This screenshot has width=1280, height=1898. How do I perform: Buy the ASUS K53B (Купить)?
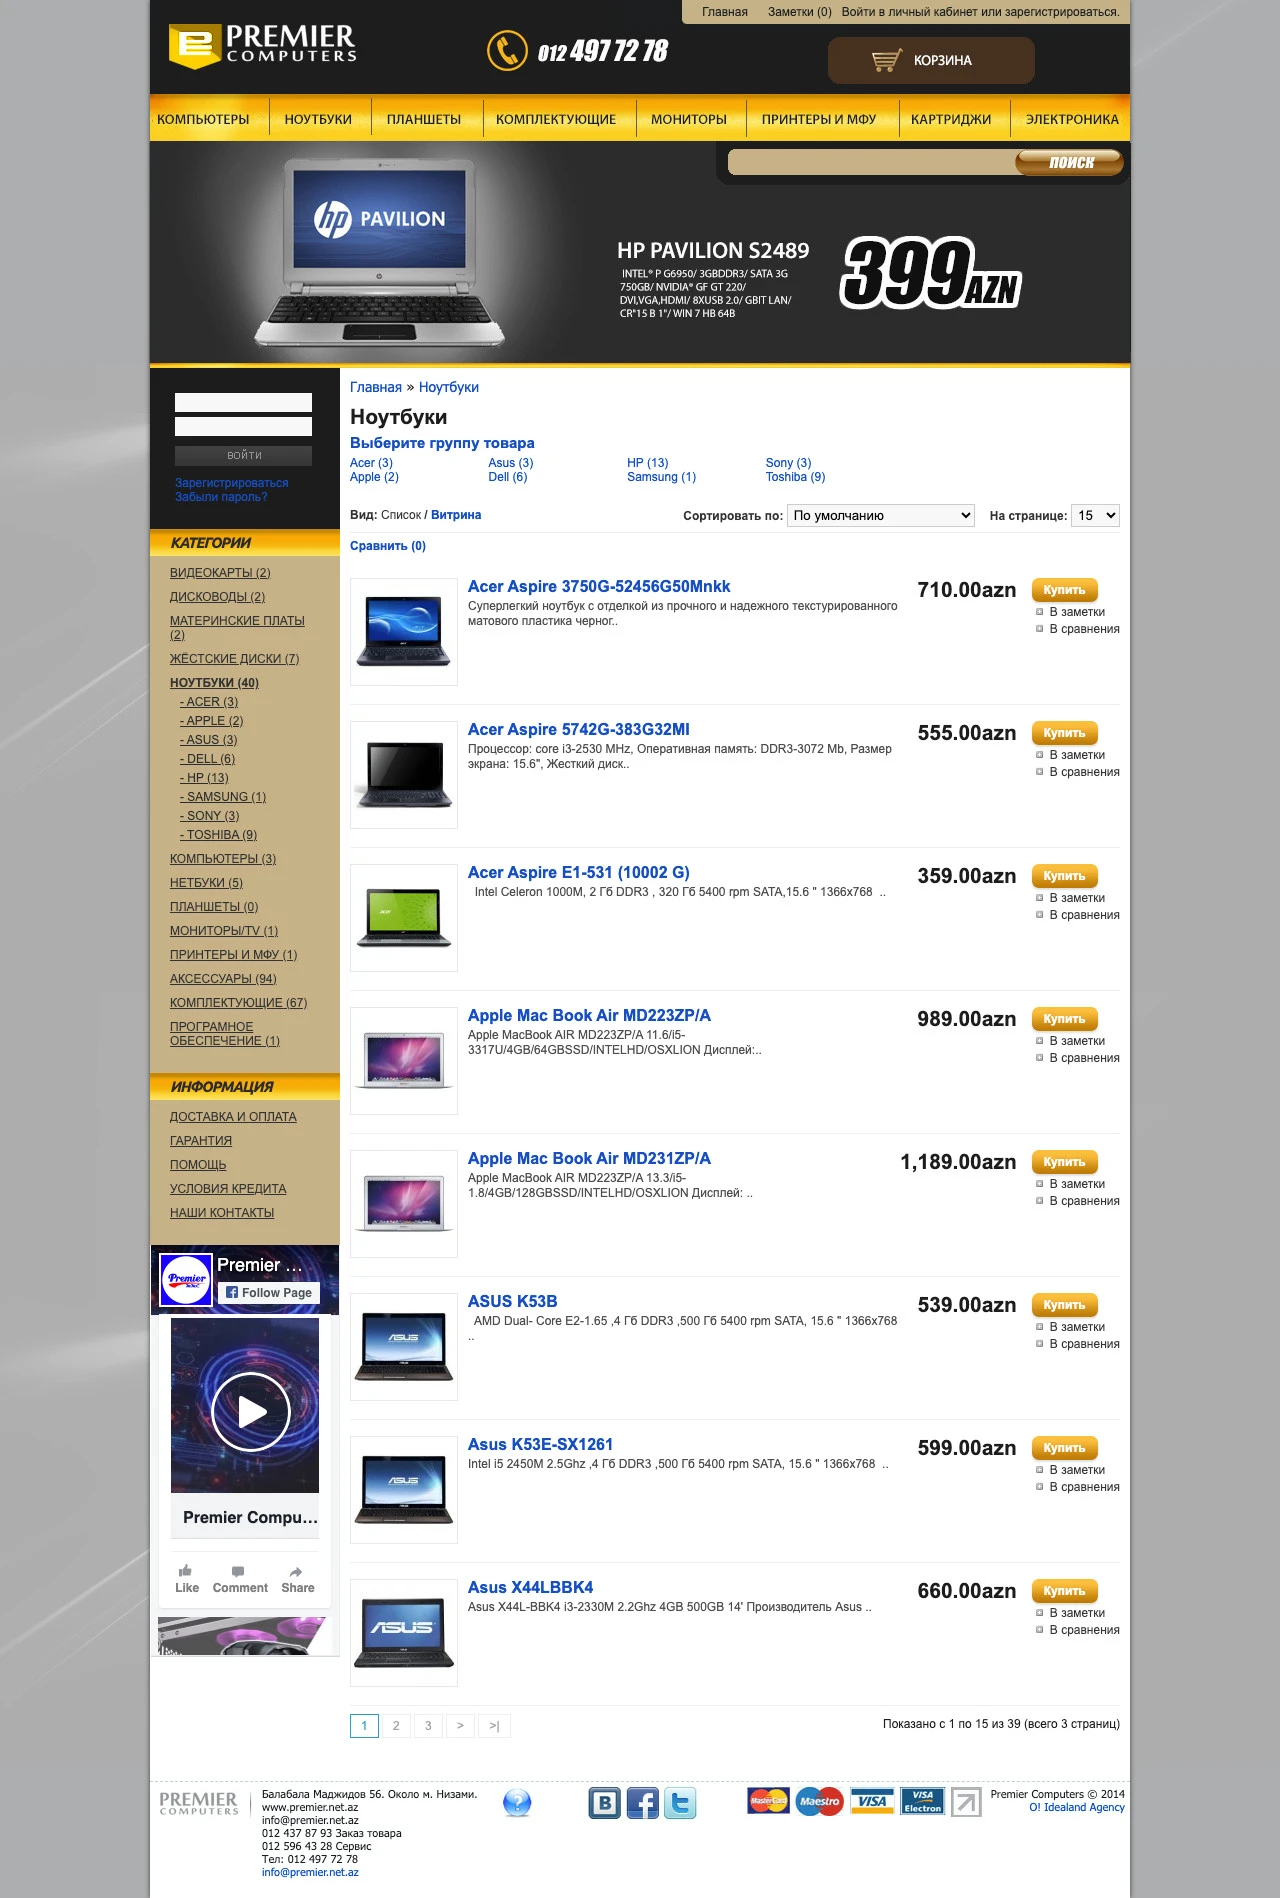click(1064, 1305)
